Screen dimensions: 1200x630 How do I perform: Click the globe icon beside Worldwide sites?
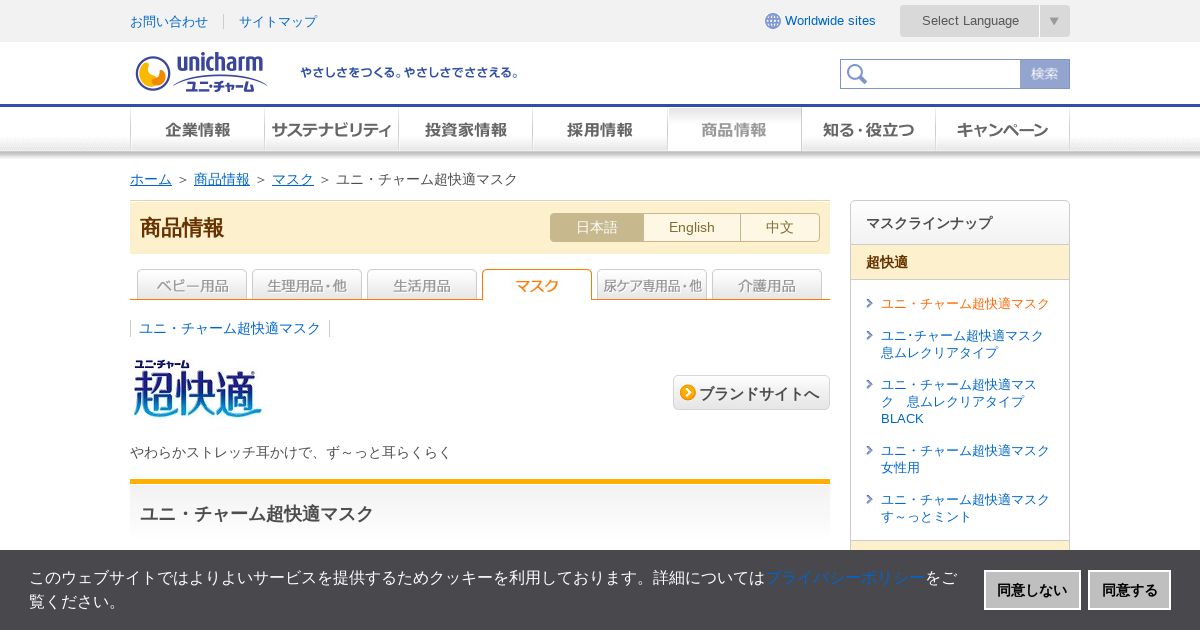click(x=773, y=21)
